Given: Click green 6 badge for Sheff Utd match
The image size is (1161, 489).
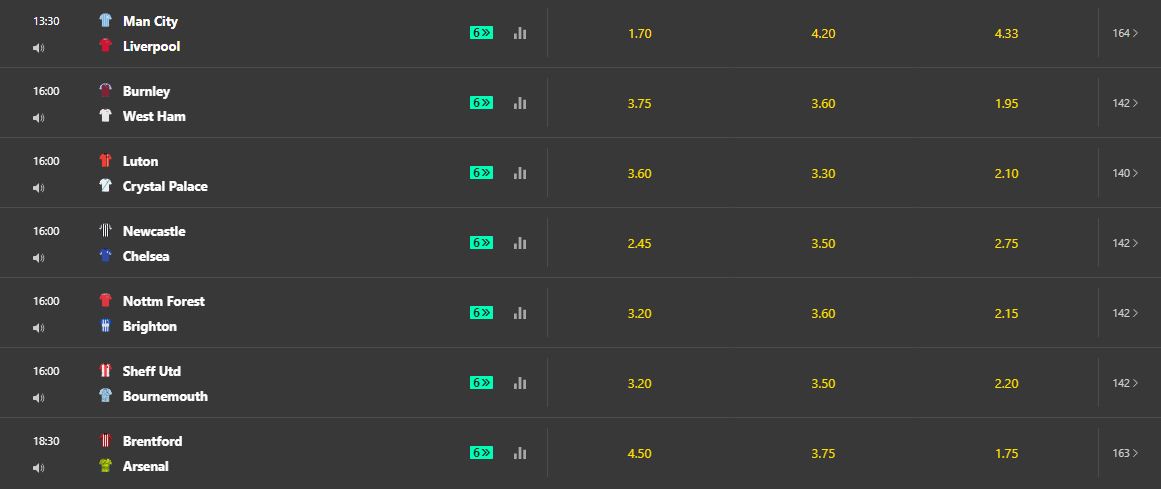Looking at the screenshot, I should 482,383.
